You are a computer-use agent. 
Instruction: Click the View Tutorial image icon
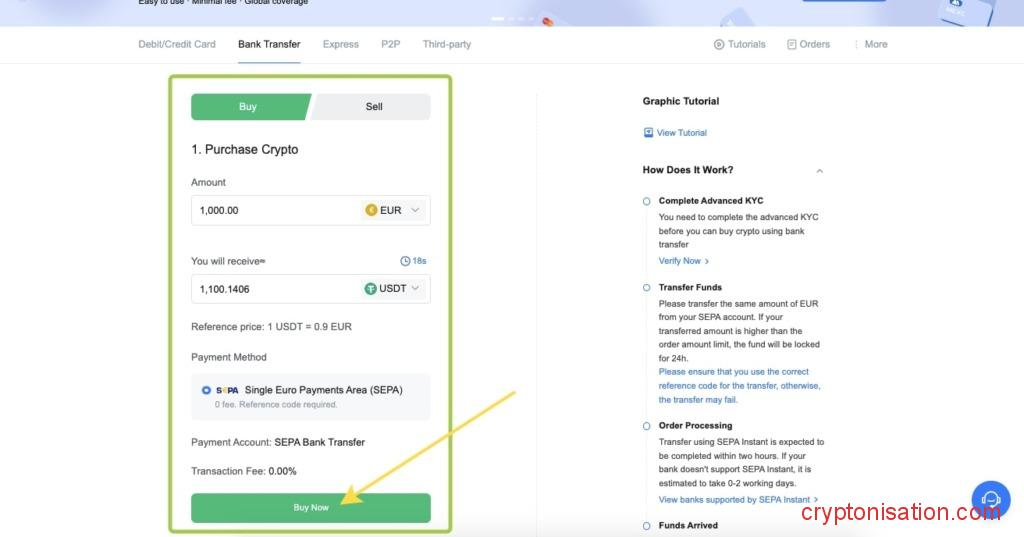[648, 133]
